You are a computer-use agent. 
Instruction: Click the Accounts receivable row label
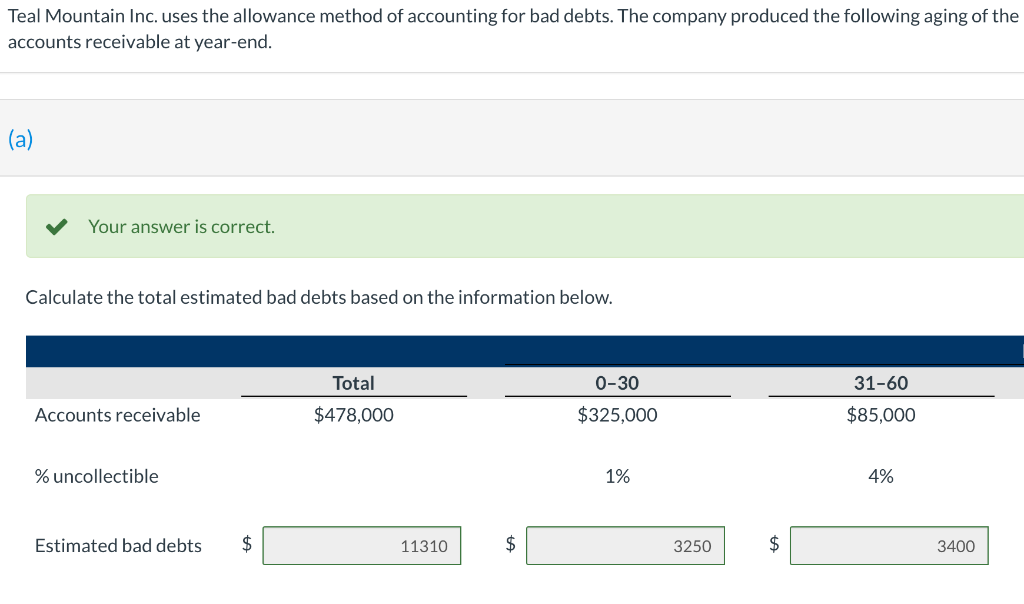(117, 415)
